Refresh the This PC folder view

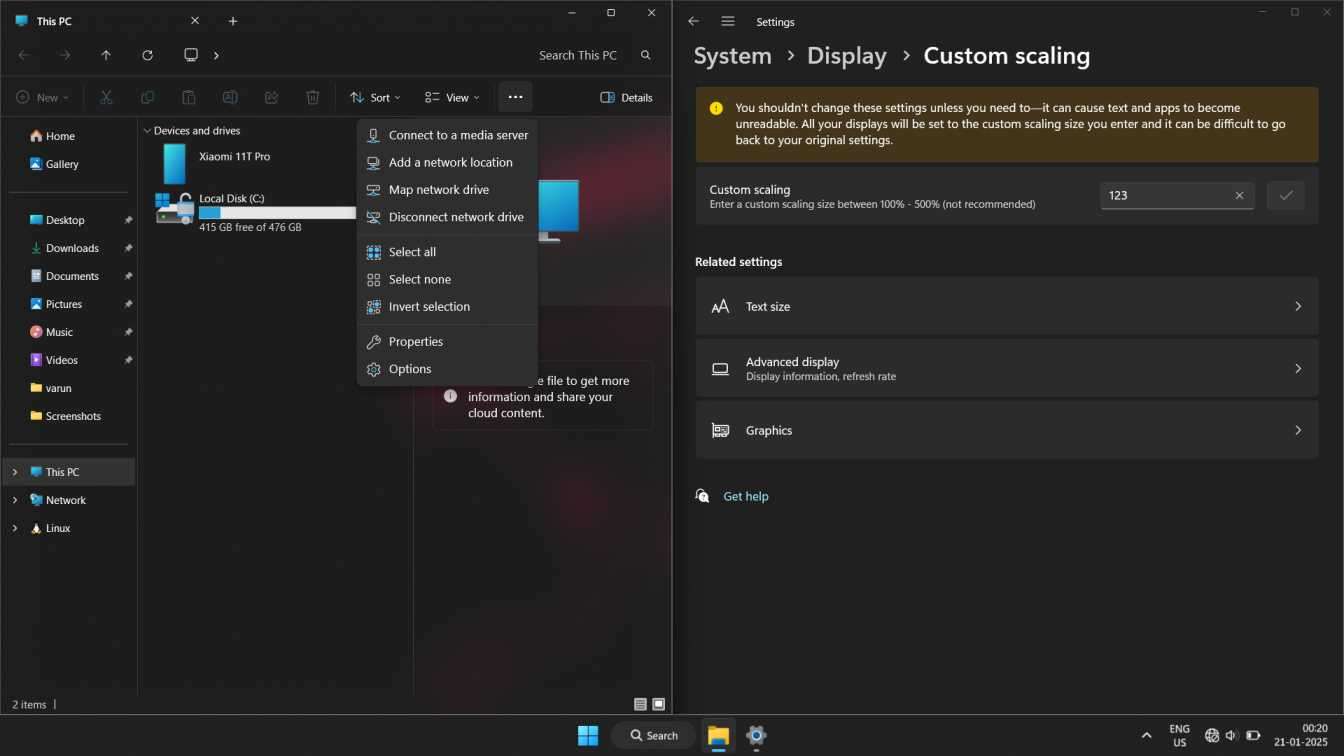147,55
